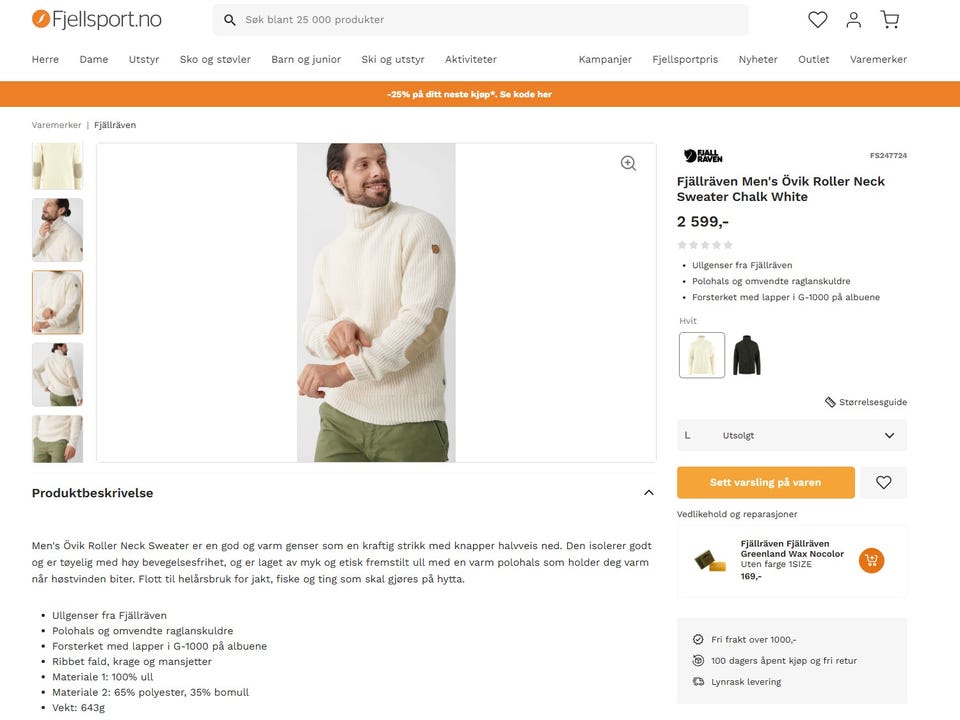This screenshot has width=960, height=720.
Task: Click Sett varsling på varen button
Action: tap(765, 482)
